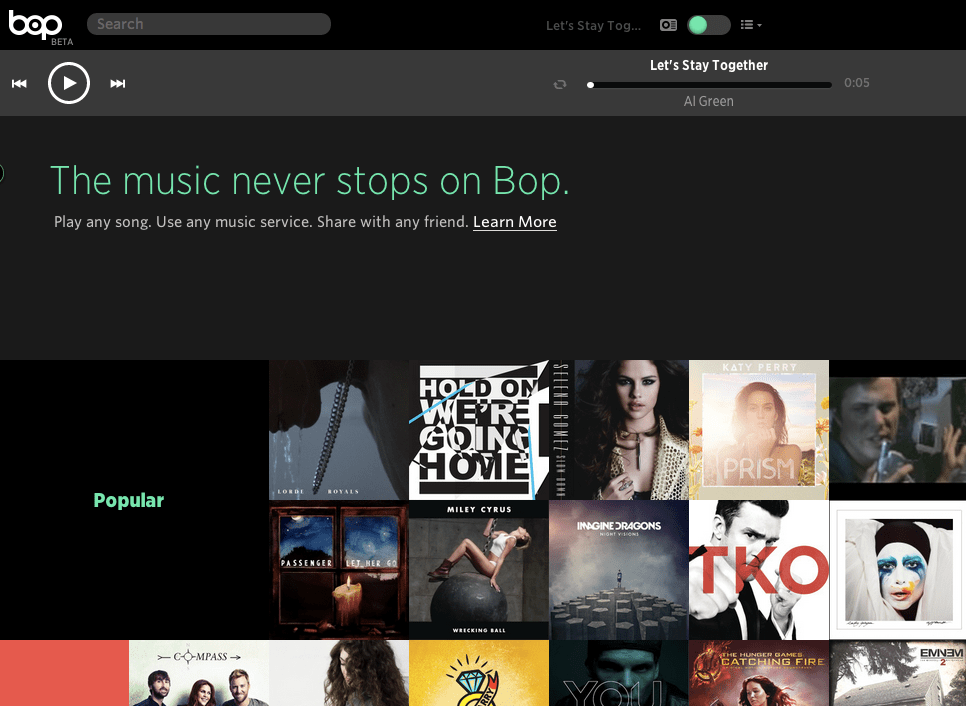Open the curly-haired woman album cover
The image size is (966, 706).
click(339, 673)
